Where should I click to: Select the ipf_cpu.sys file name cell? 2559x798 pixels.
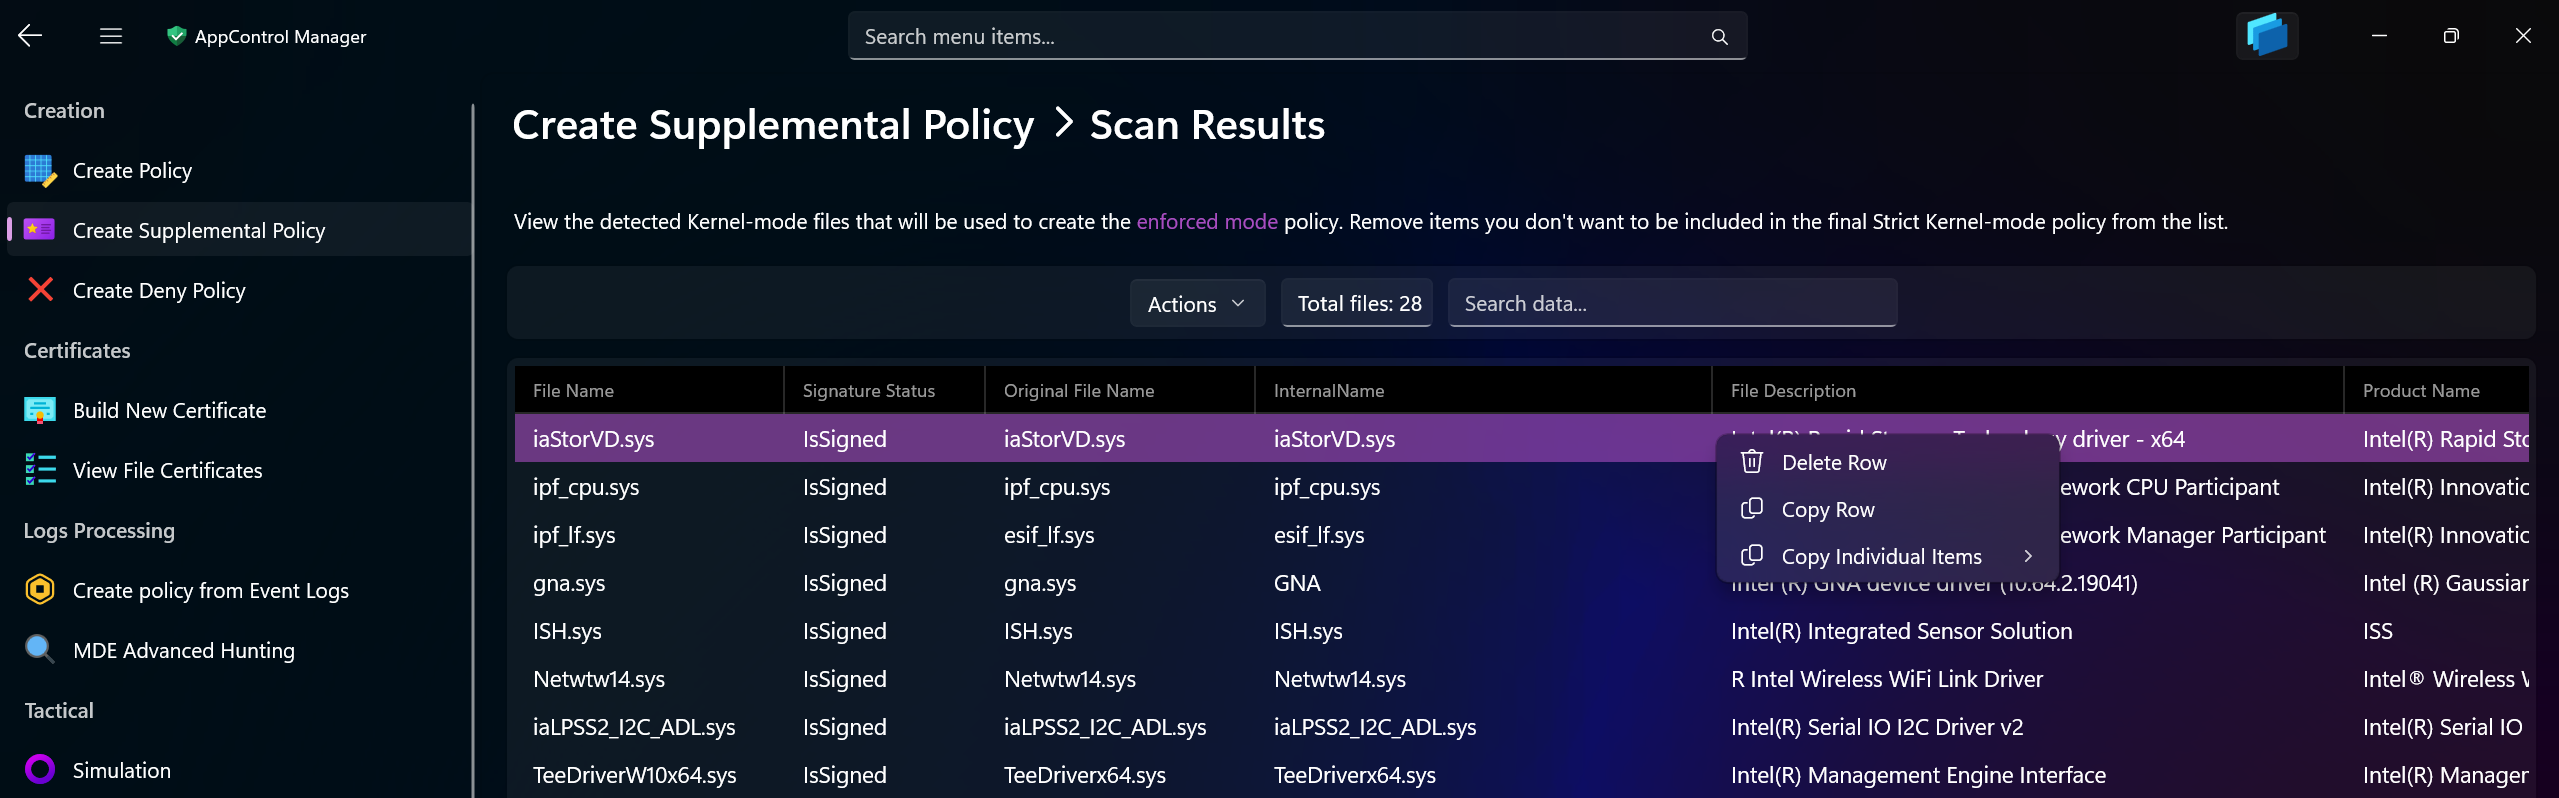coord(586,487)
